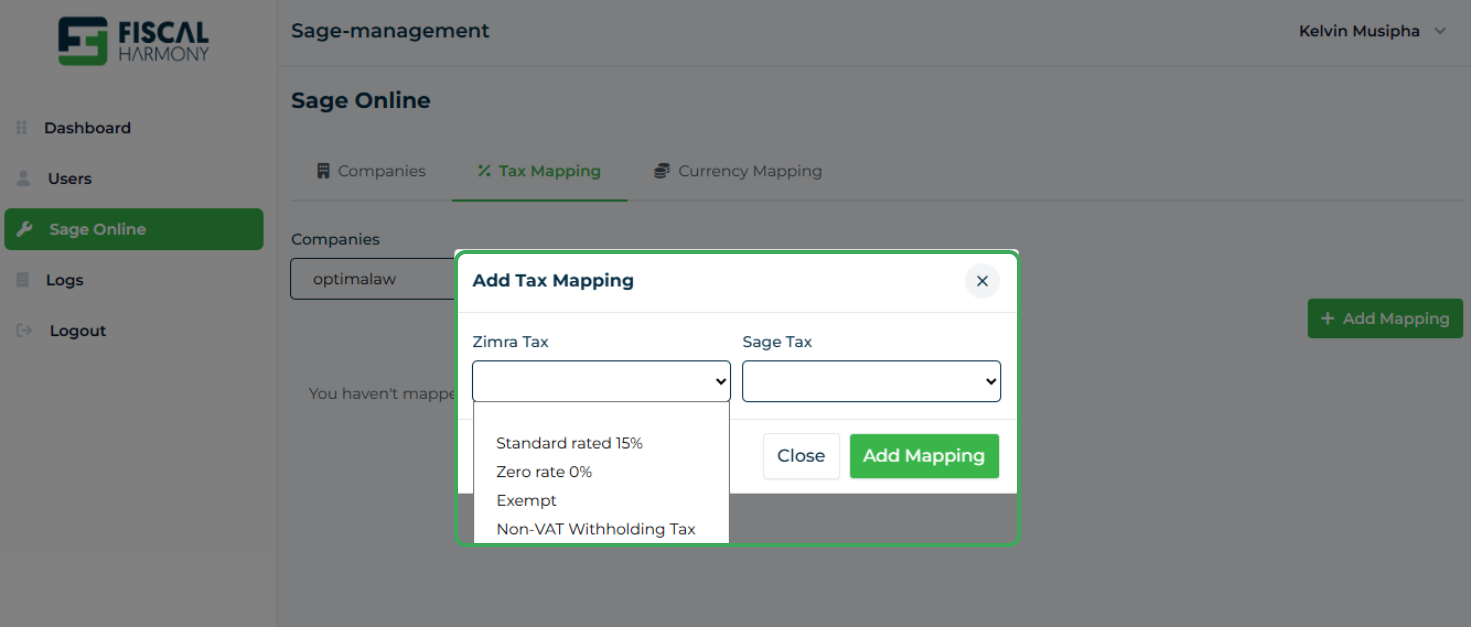The height and width of the screenshot is (627, 1471).
Task: Click the Tax Mapping percent icon
Action: [484, 171]
